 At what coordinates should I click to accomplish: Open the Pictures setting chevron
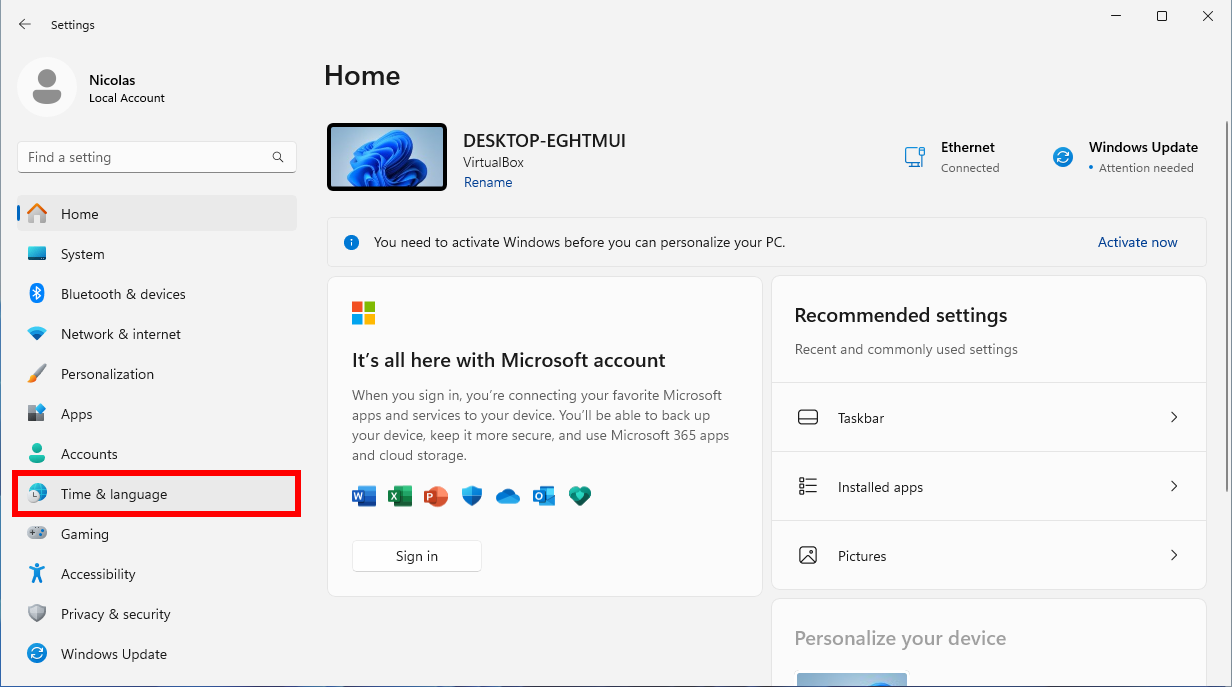click(1174, 555)
